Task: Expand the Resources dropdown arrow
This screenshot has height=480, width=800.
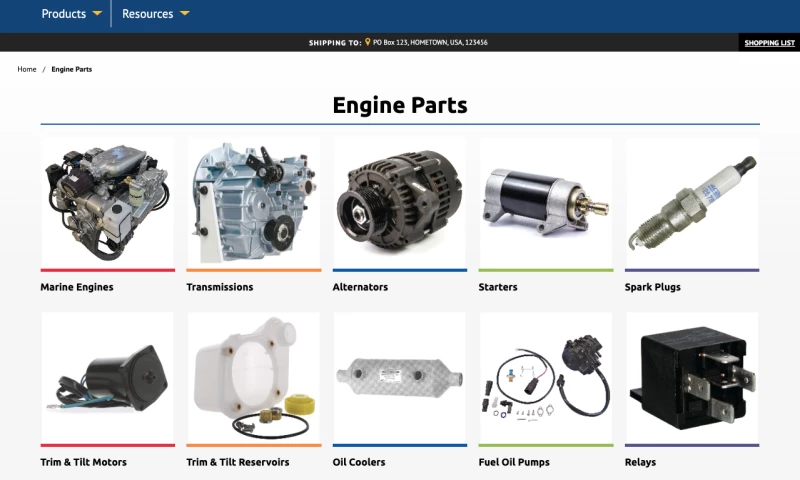Action: pos(185,14)
